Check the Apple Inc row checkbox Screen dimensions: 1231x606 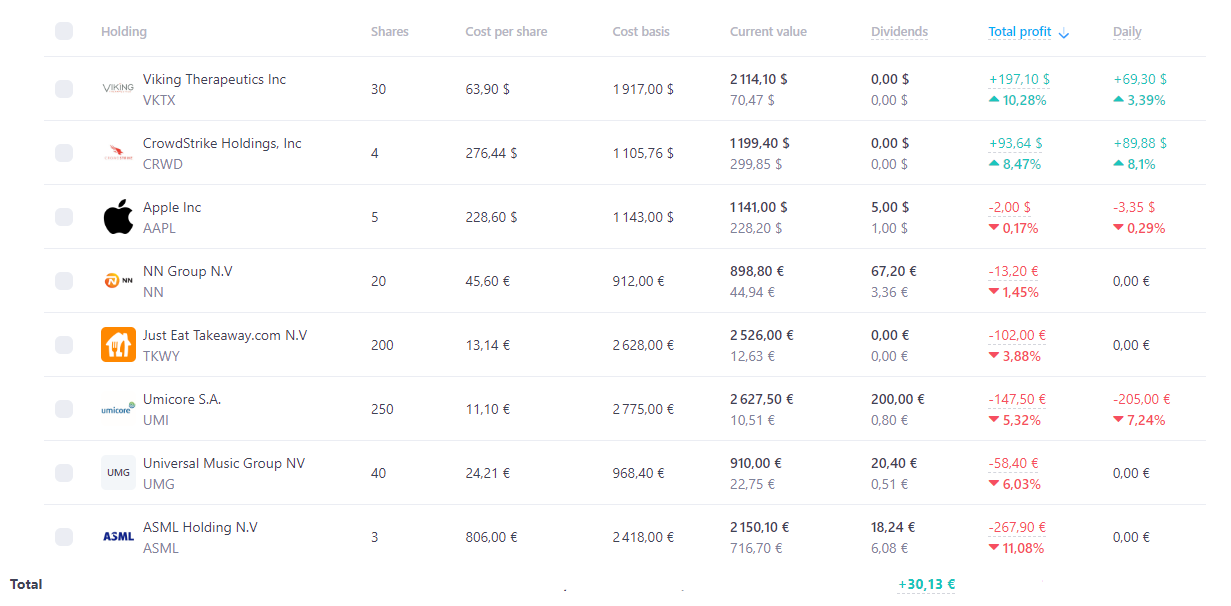point(64,217)
